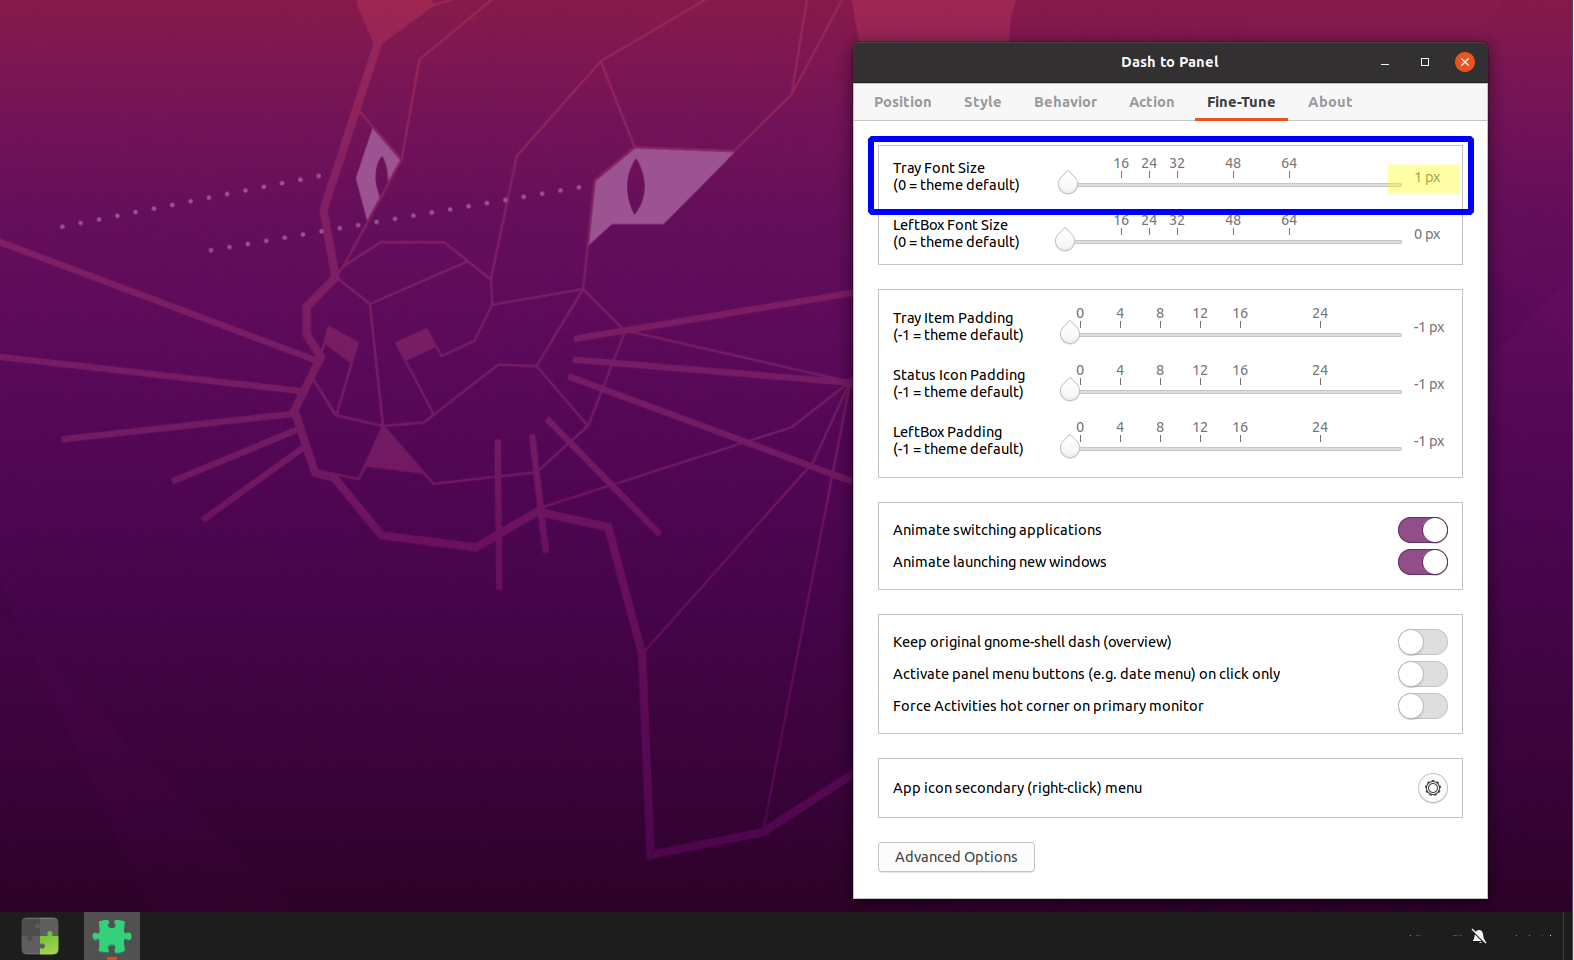The image size is (1574, 960).
Task: Switch to the Action tab
Action: (x=1152, y=102)
